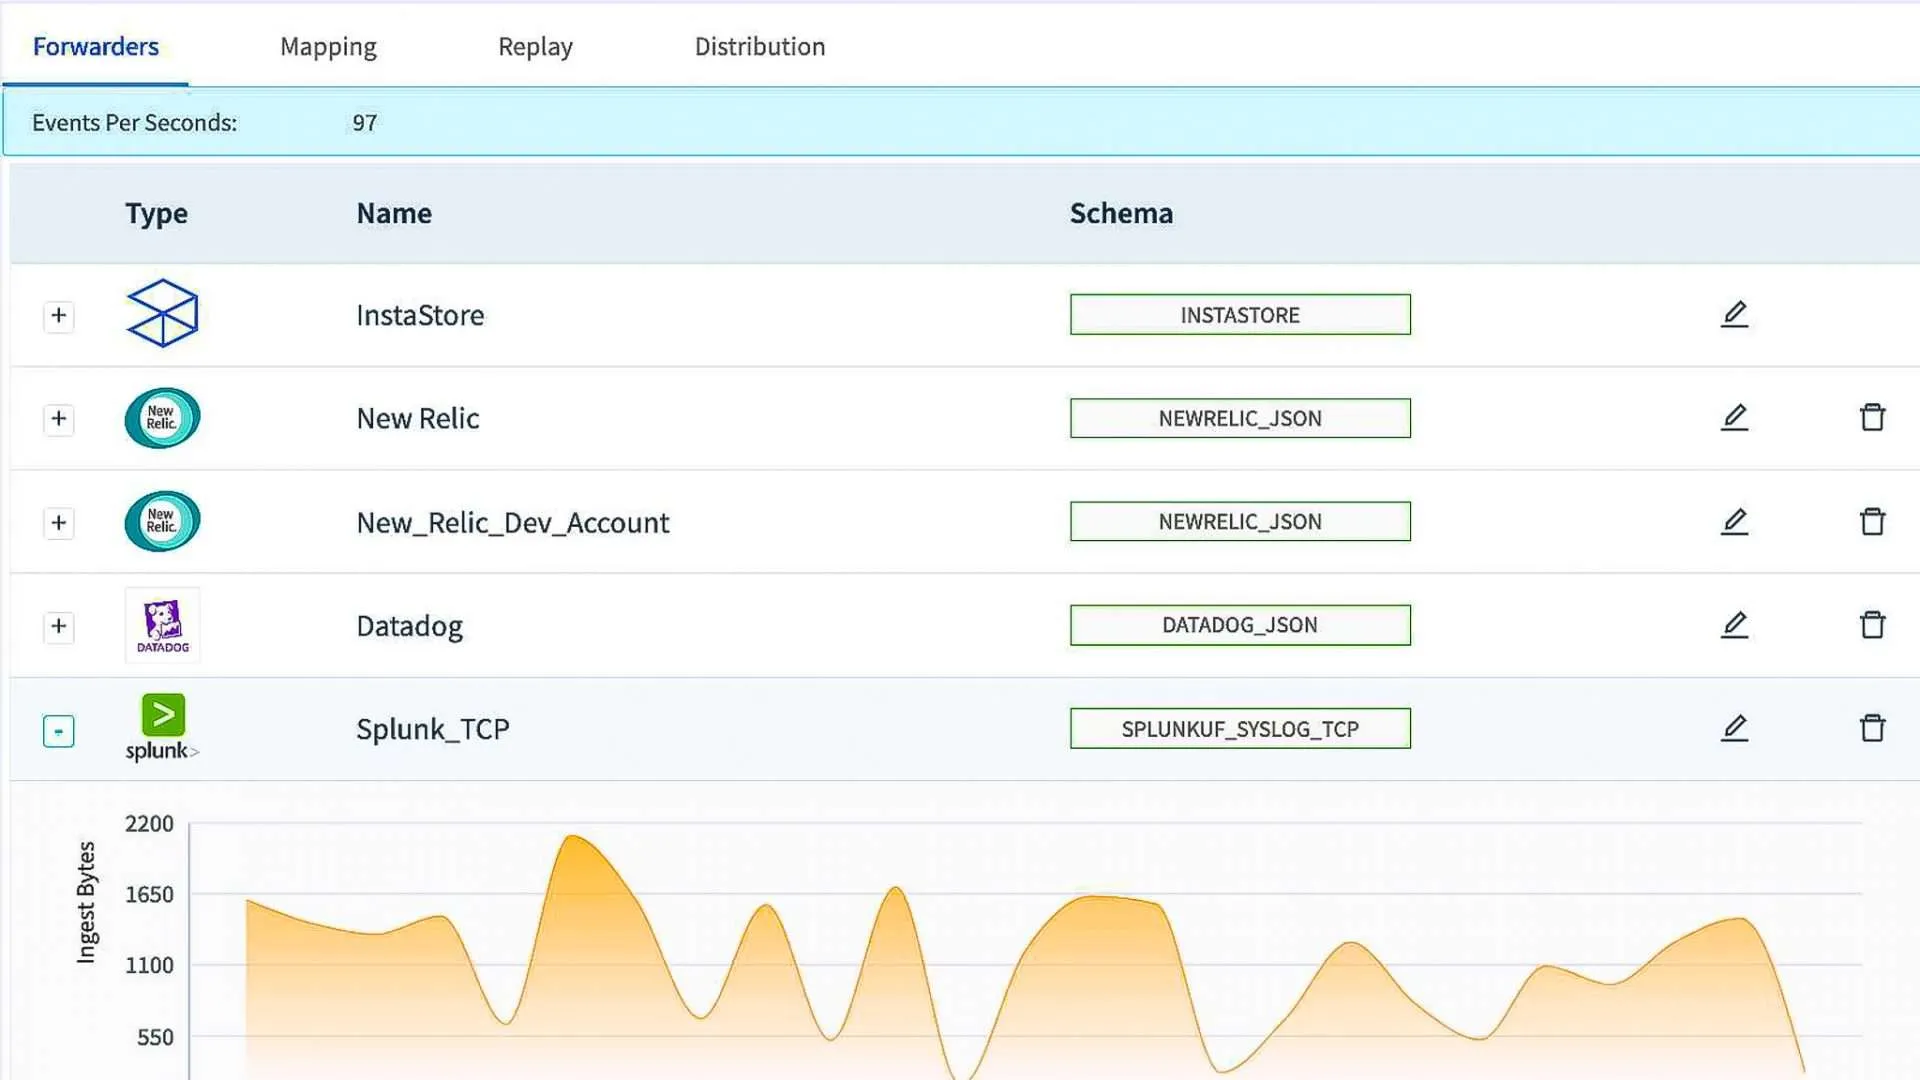Click the Schema column header

(x=1121, y=213)
